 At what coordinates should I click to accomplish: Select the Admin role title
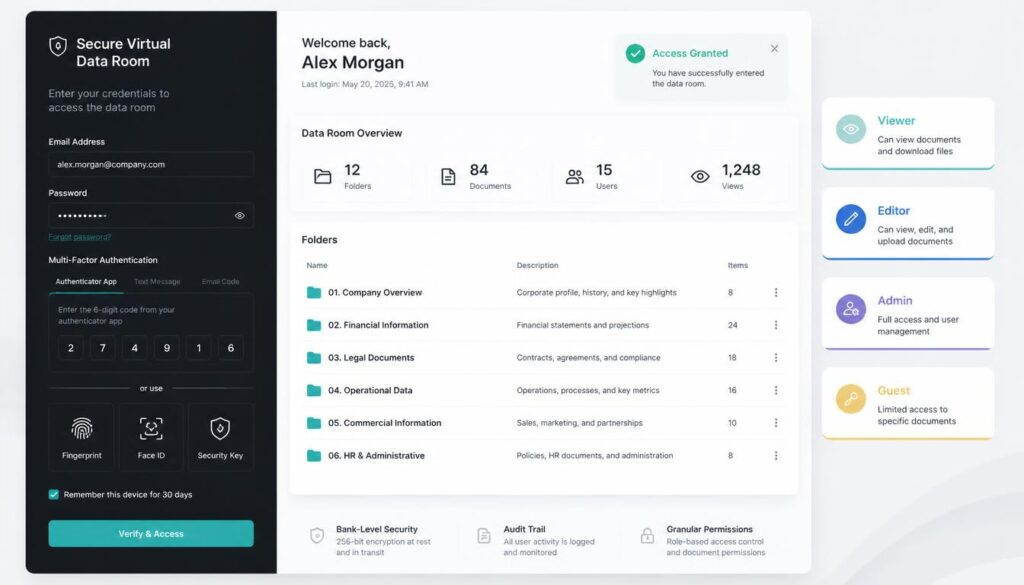[x=895, y=300]
